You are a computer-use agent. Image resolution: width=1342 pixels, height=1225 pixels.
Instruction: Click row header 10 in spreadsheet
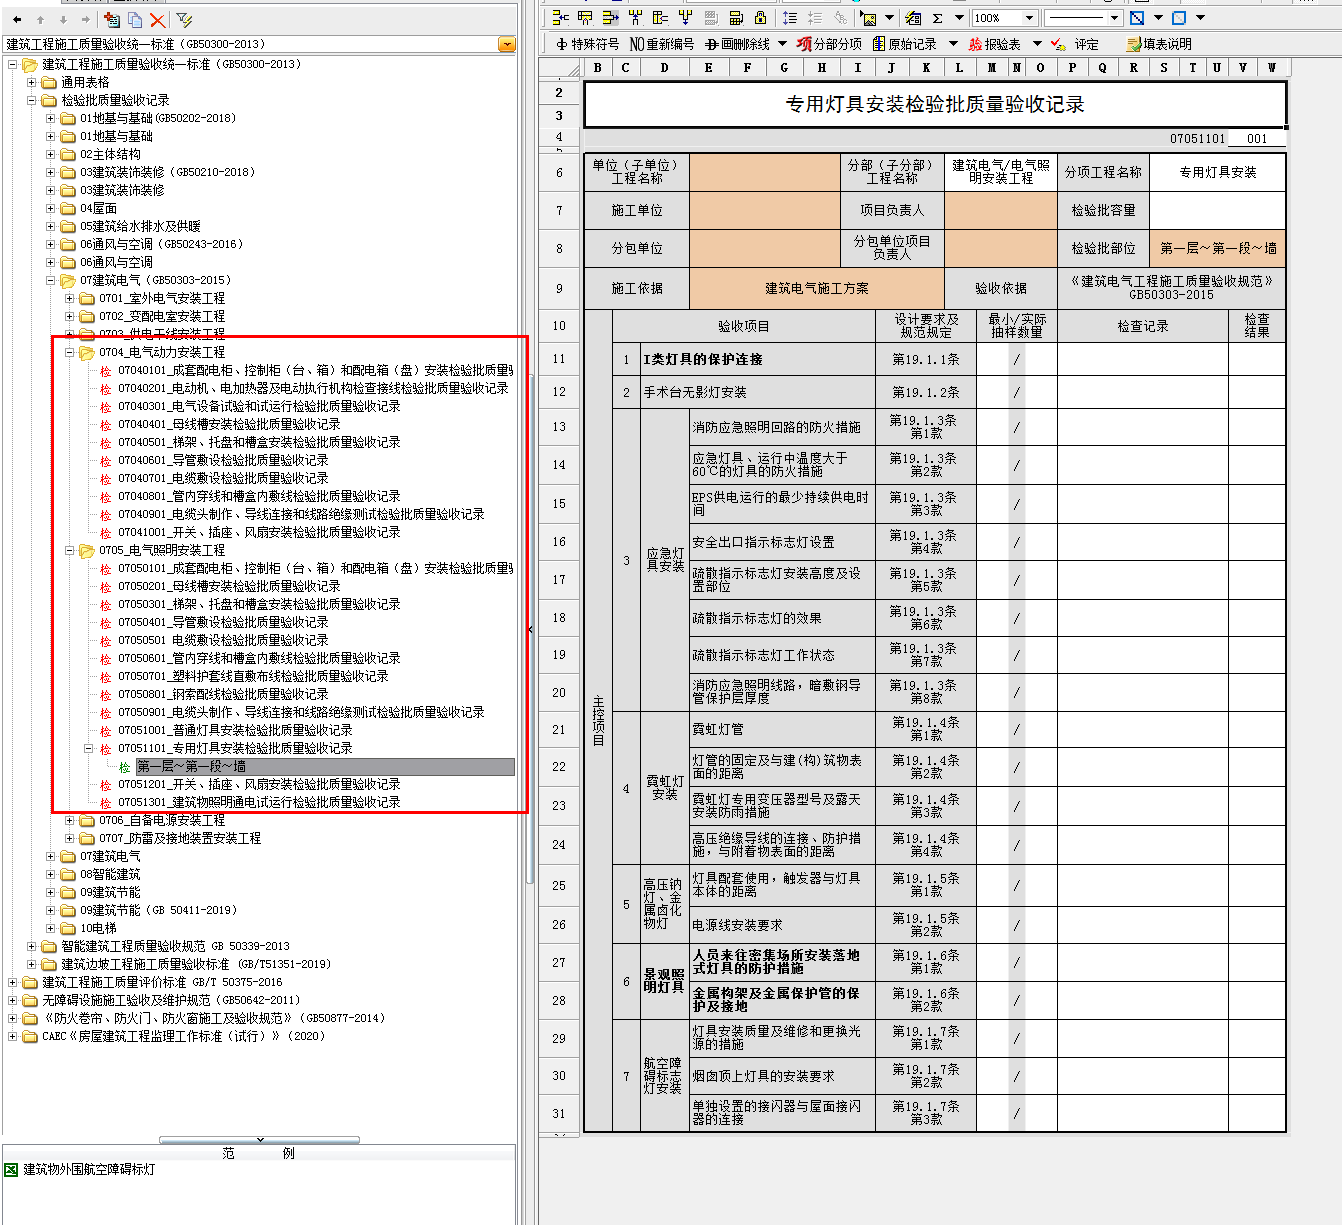[x=559, y=326]
